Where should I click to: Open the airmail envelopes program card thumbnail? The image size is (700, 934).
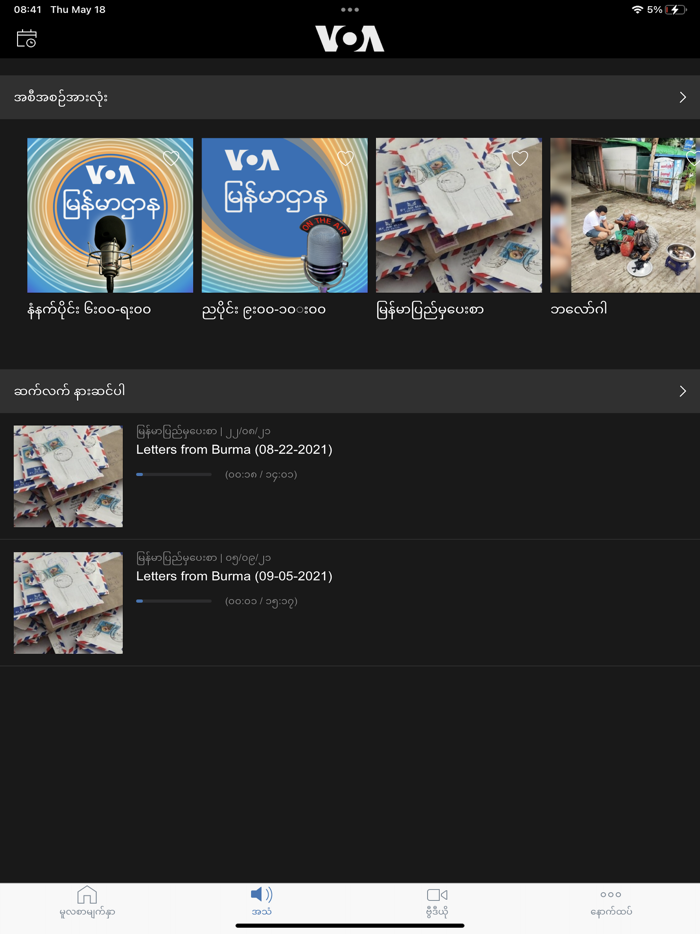[459, 215]
